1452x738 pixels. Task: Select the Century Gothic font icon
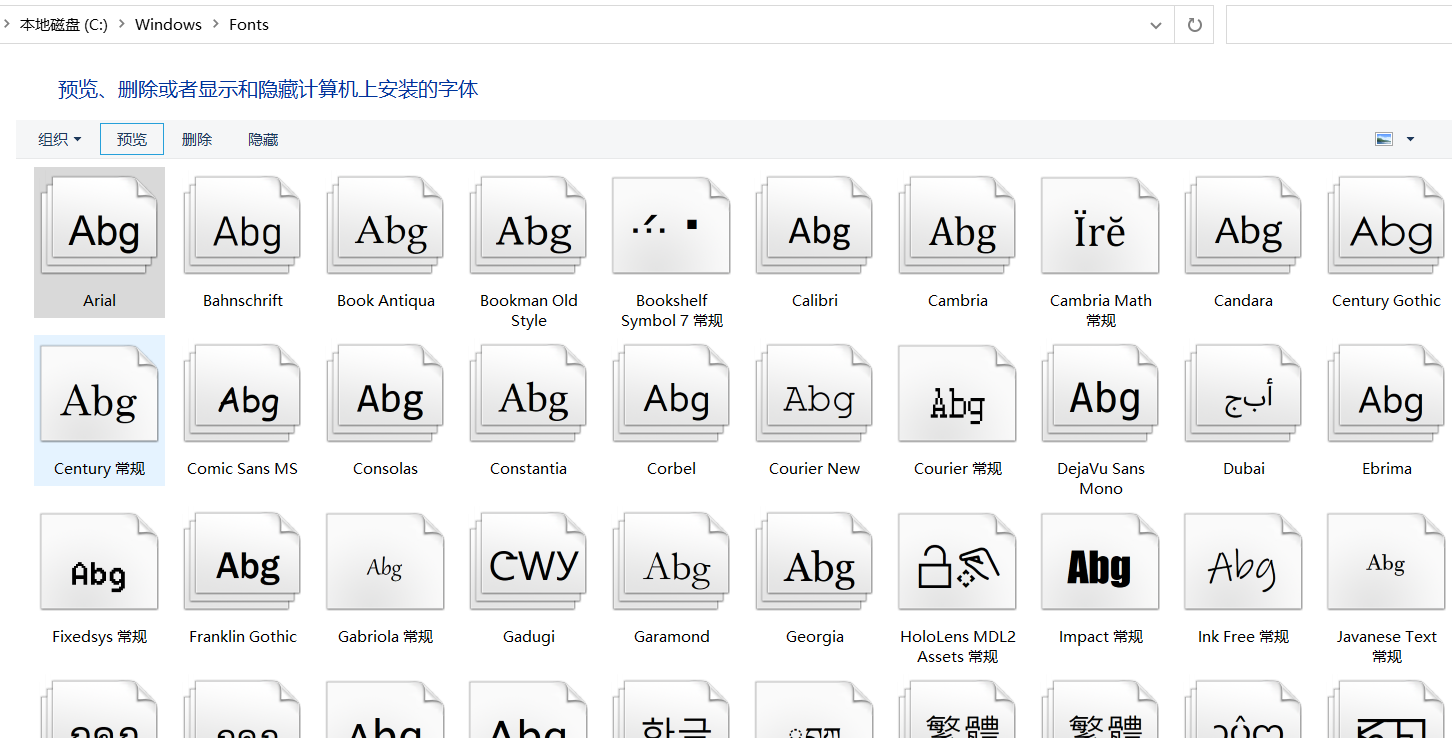(1386, 226)
